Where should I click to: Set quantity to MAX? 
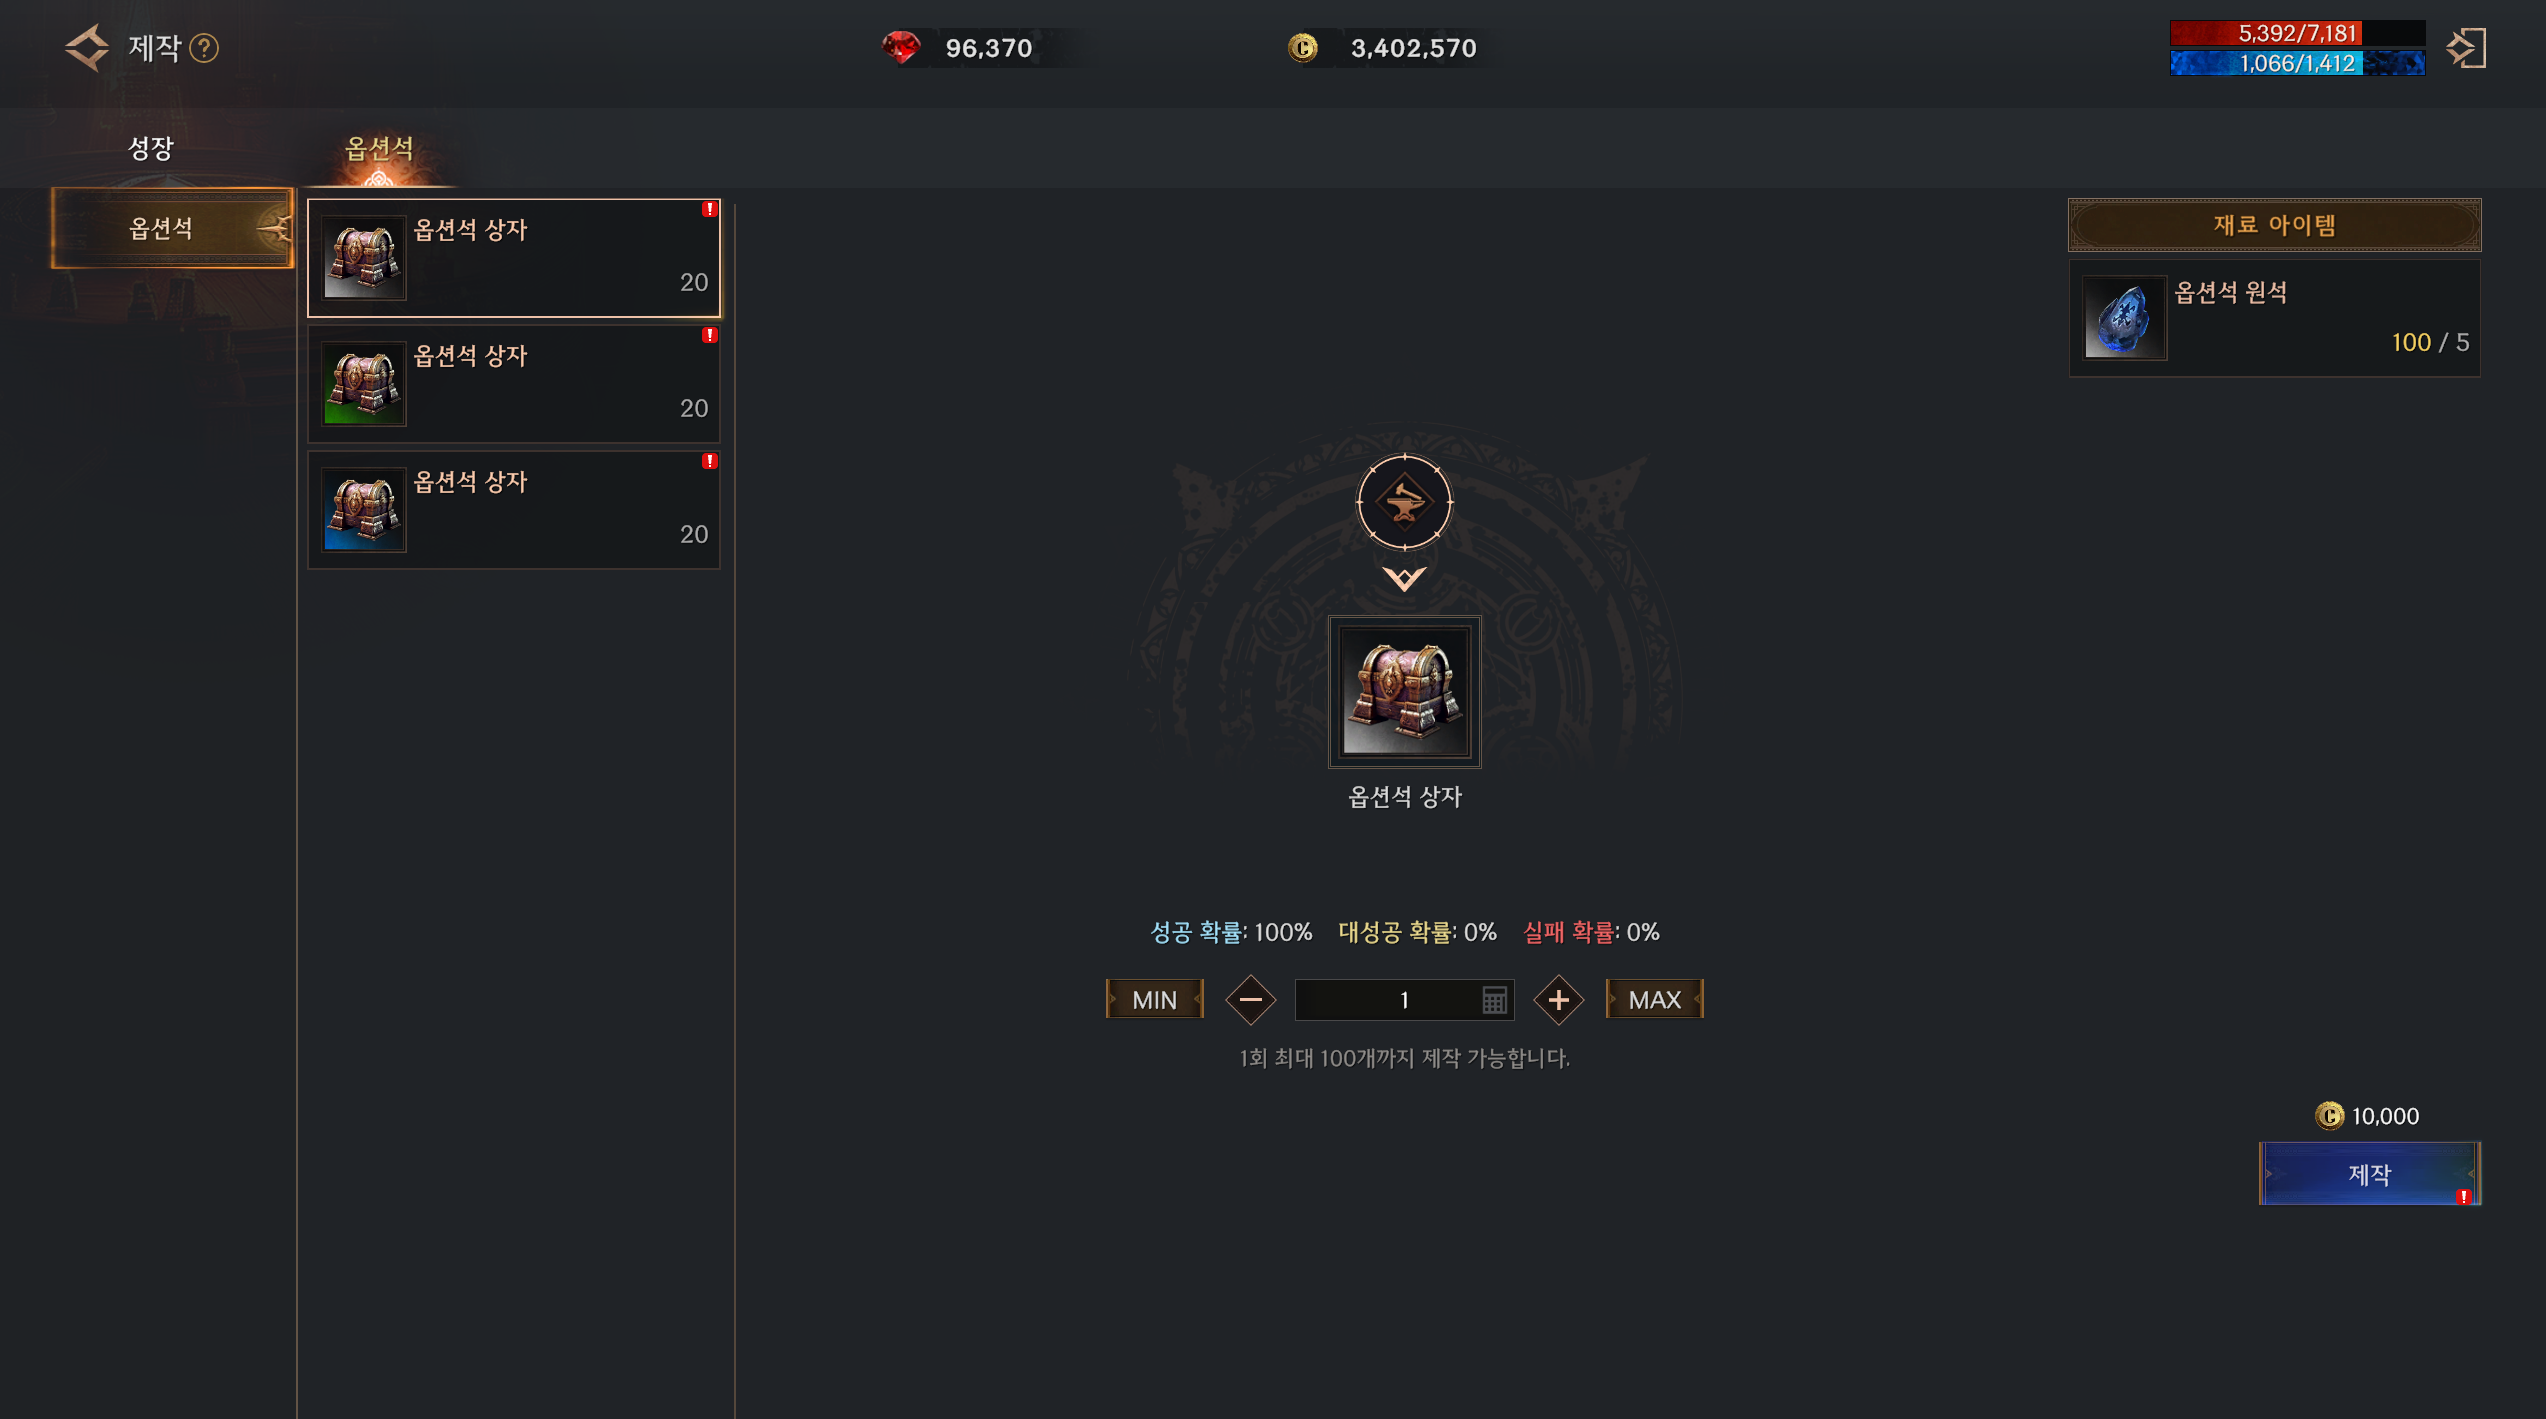(x=1654, y=1000)
